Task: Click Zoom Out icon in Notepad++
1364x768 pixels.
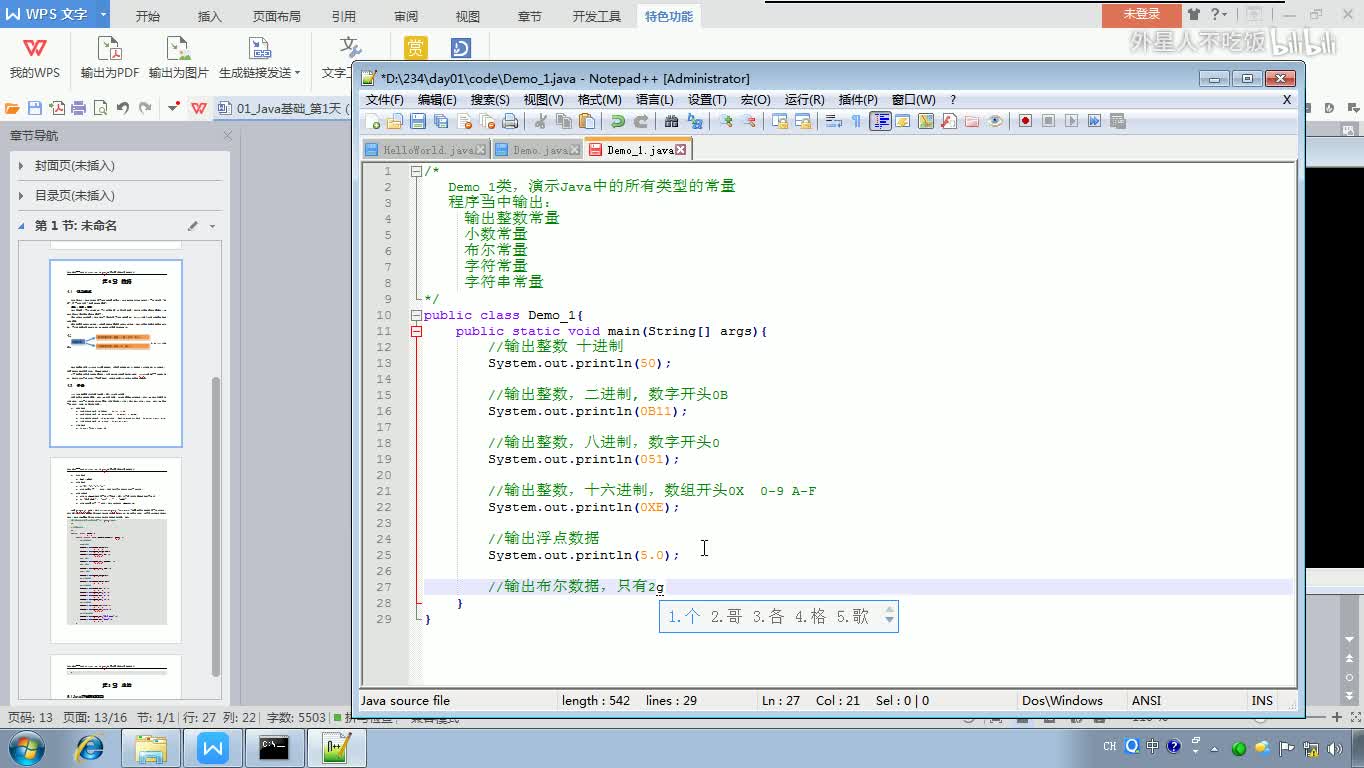Action: click(x=749, y=121)
